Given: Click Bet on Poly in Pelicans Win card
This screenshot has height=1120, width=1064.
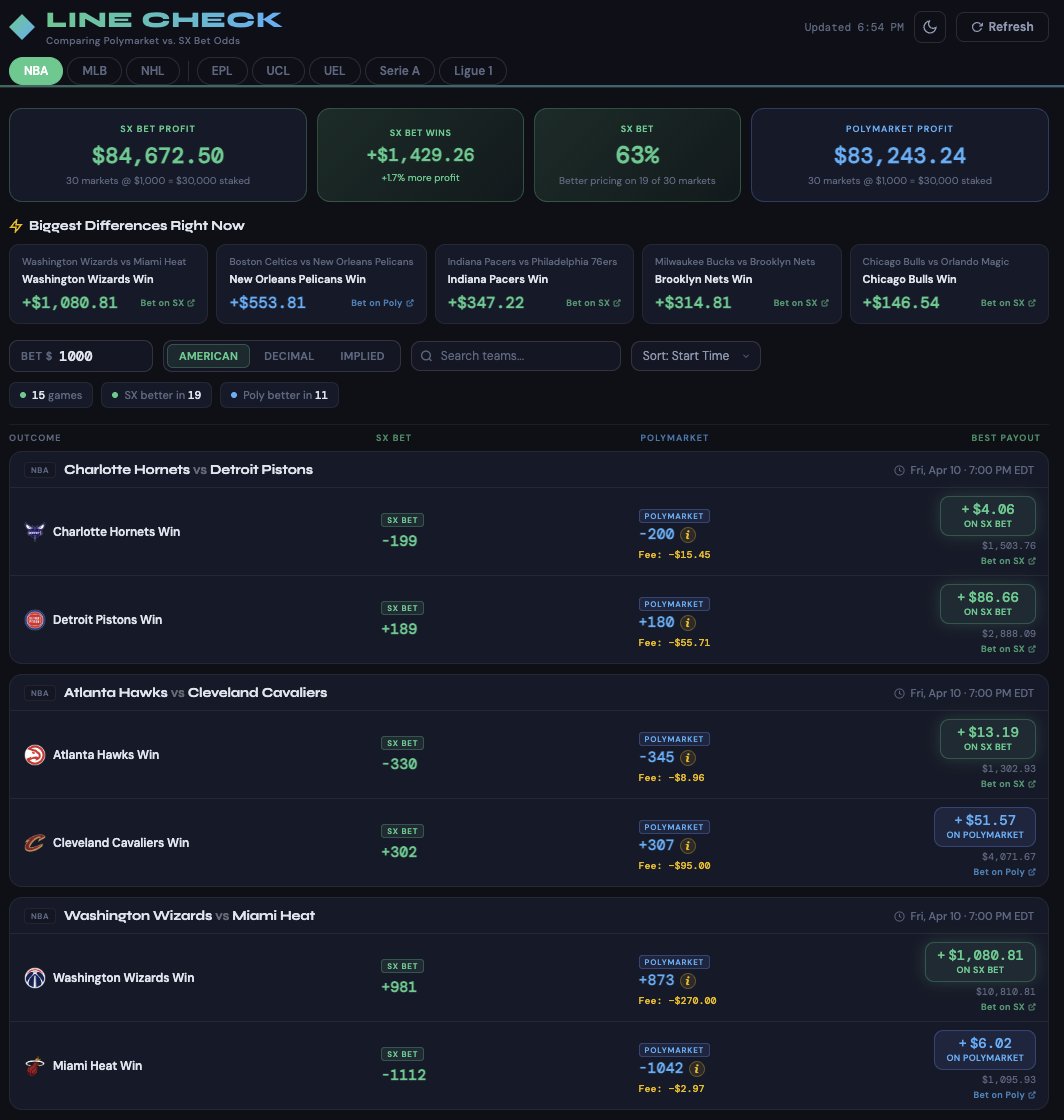Looking at the screenshot, I should click(382, 303).
